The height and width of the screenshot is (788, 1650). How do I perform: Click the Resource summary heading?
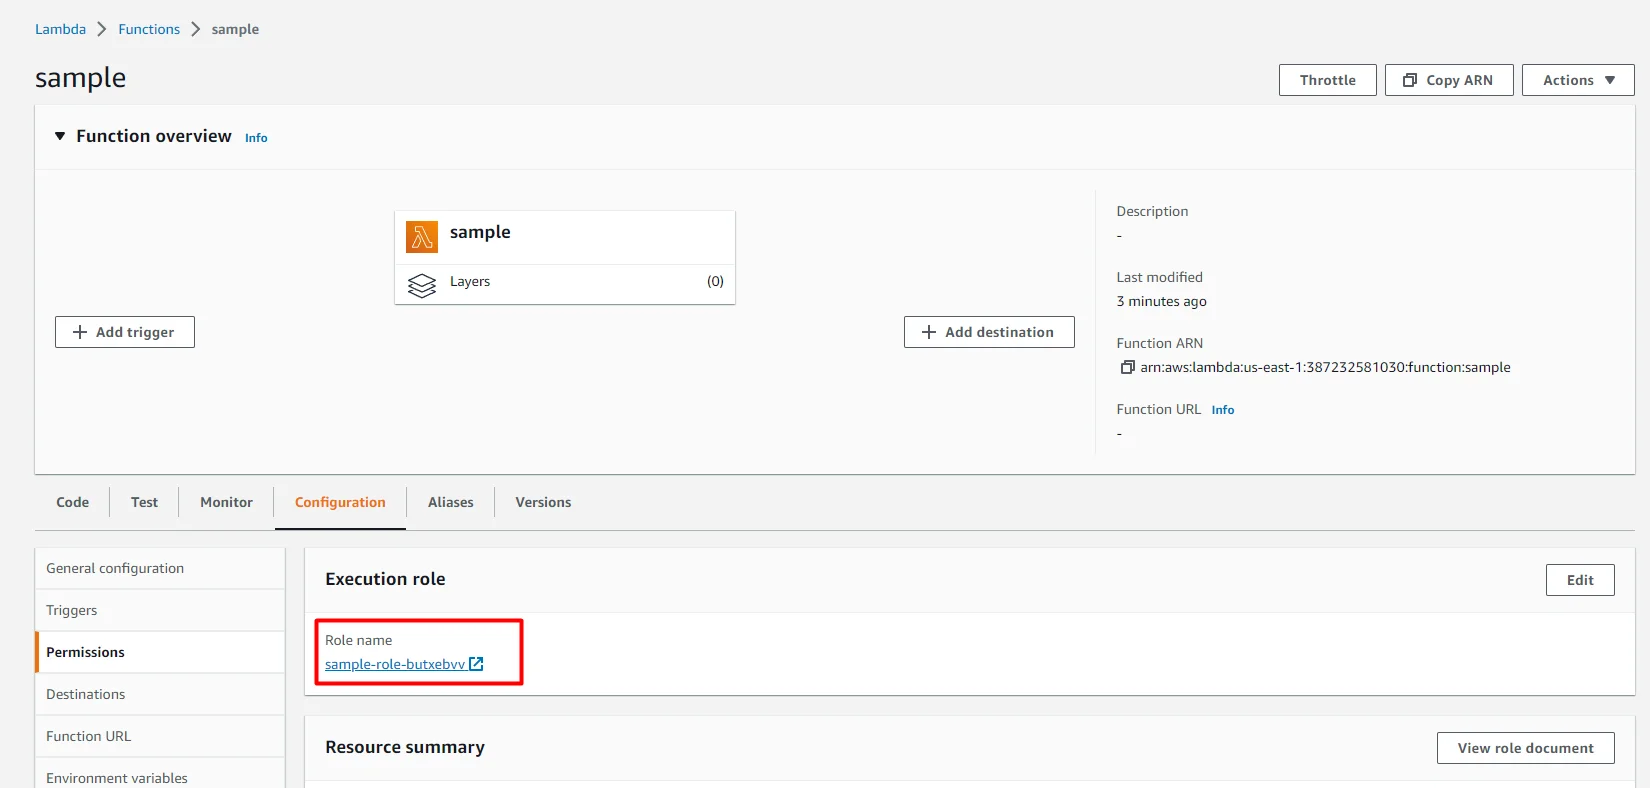(x=405, y=747)
